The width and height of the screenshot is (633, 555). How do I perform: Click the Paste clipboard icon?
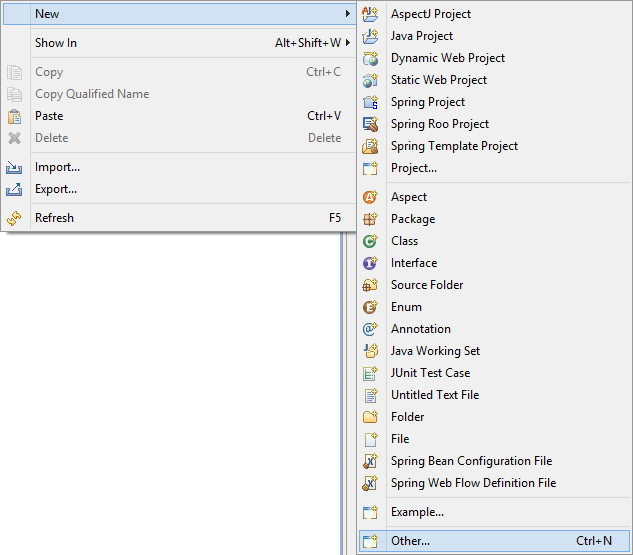14,116
